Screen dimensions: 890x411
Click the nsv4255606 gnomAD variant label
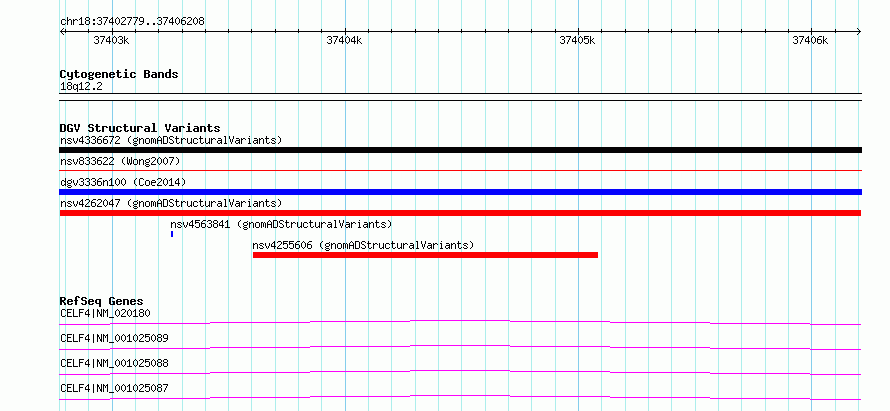tap(363, 246)
